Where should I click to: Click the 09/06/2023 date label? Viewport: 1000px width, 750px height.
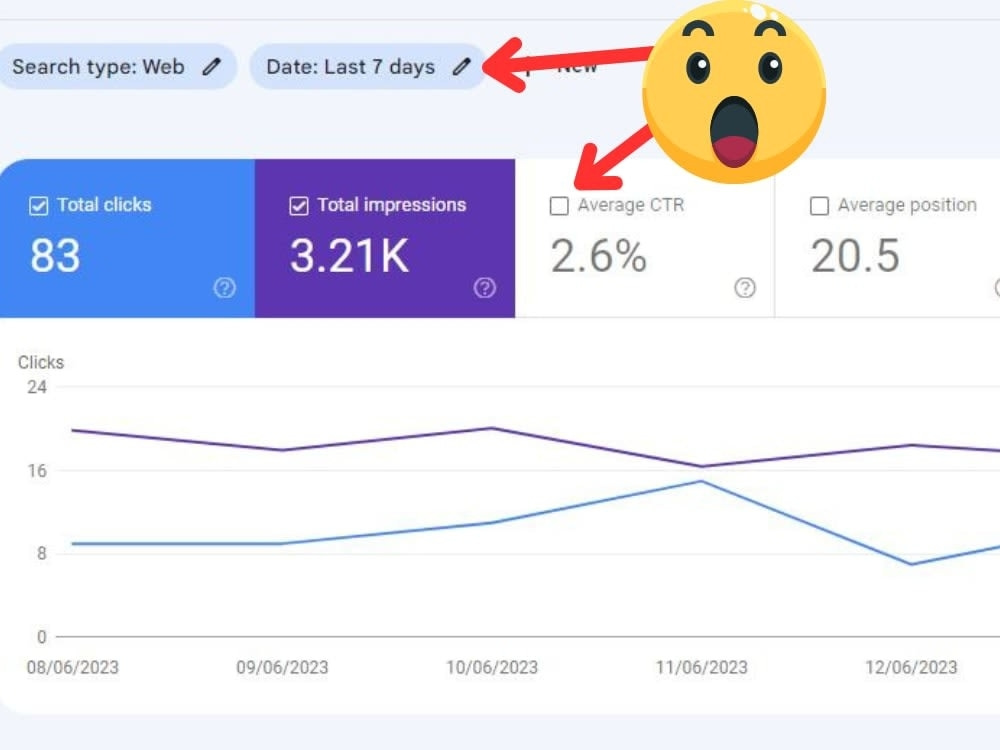point(282,667)
